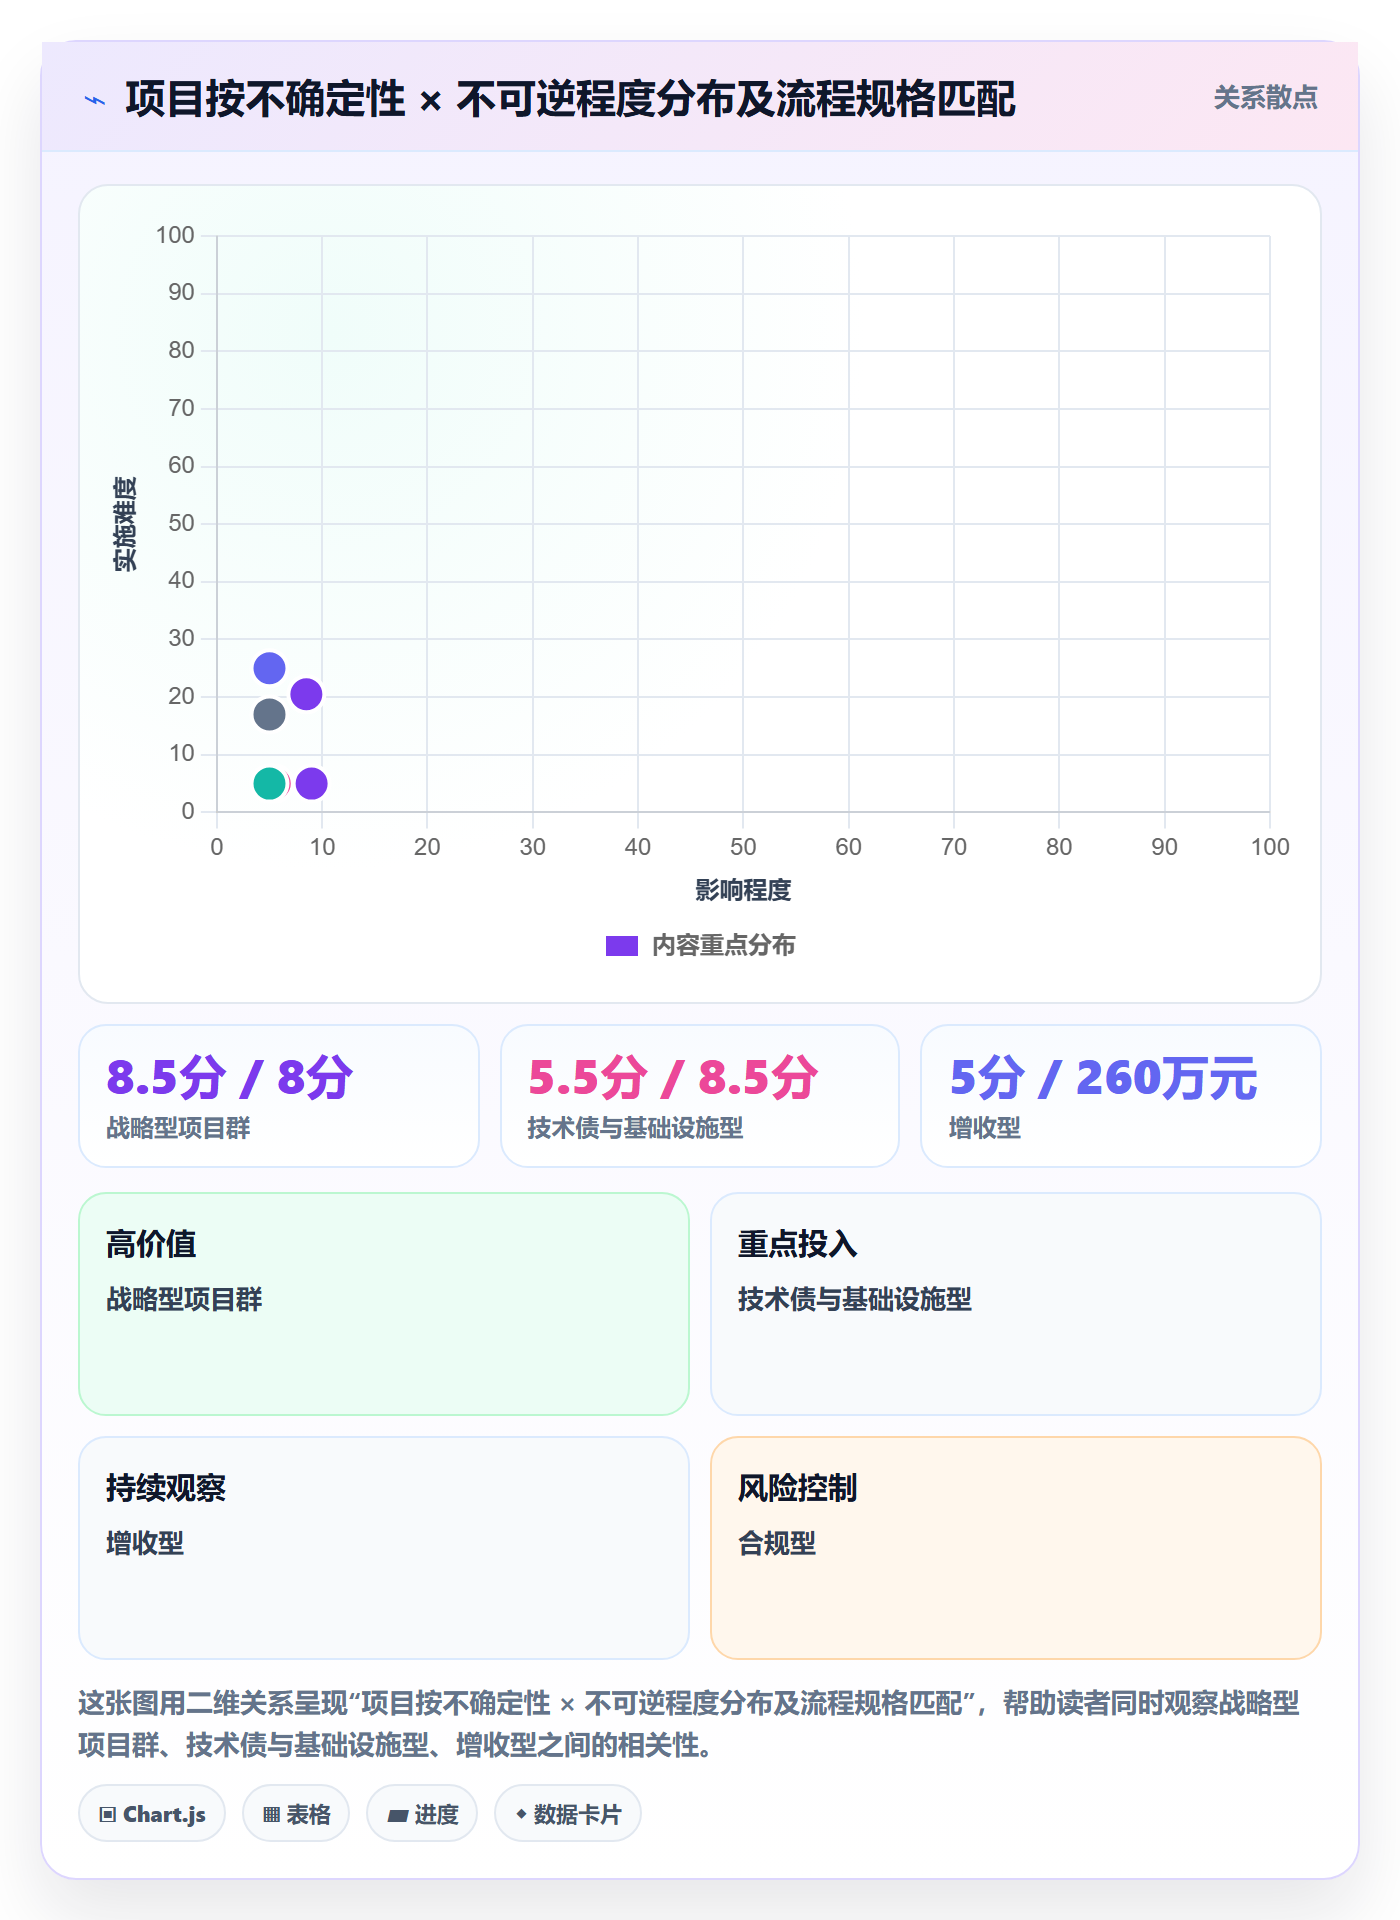Click the 影响程度 x-axis title
Screen dimensions: 1400x1920
point(743,890)
